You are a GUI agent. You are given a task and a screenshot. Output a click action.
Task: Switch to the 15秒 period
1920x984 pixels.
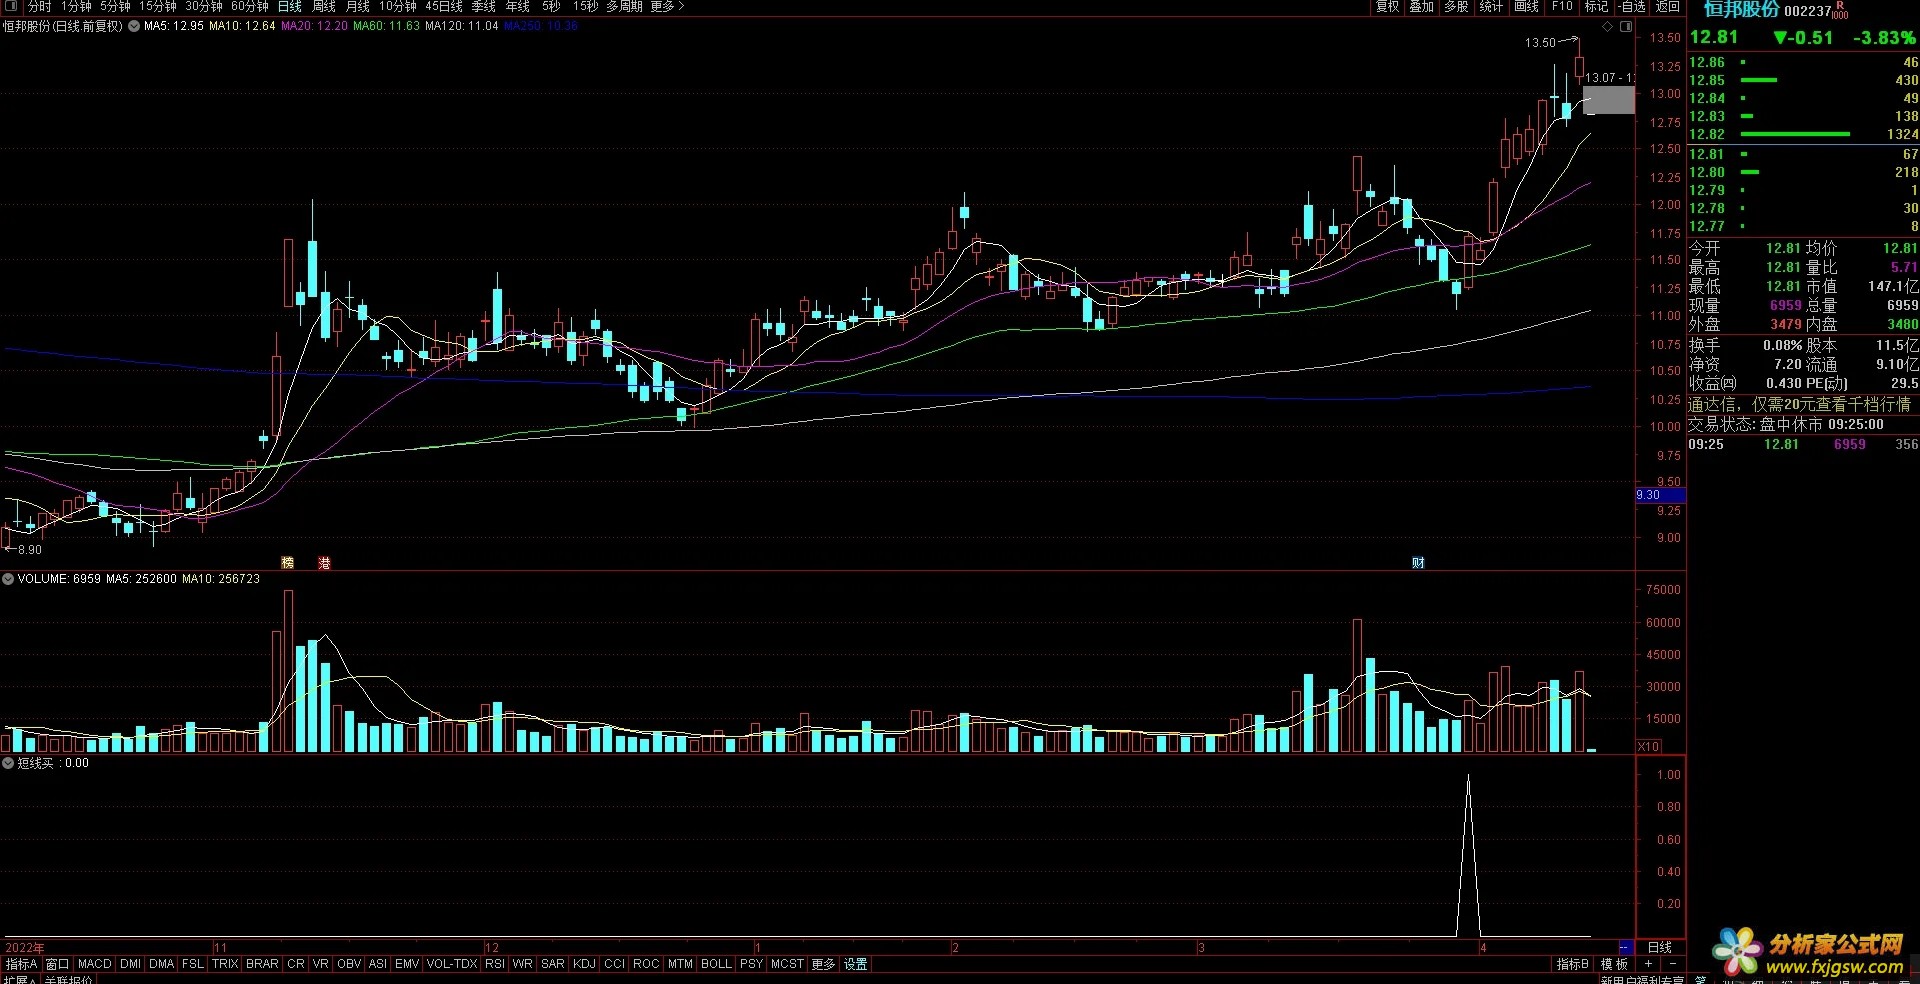click(585, 6)
